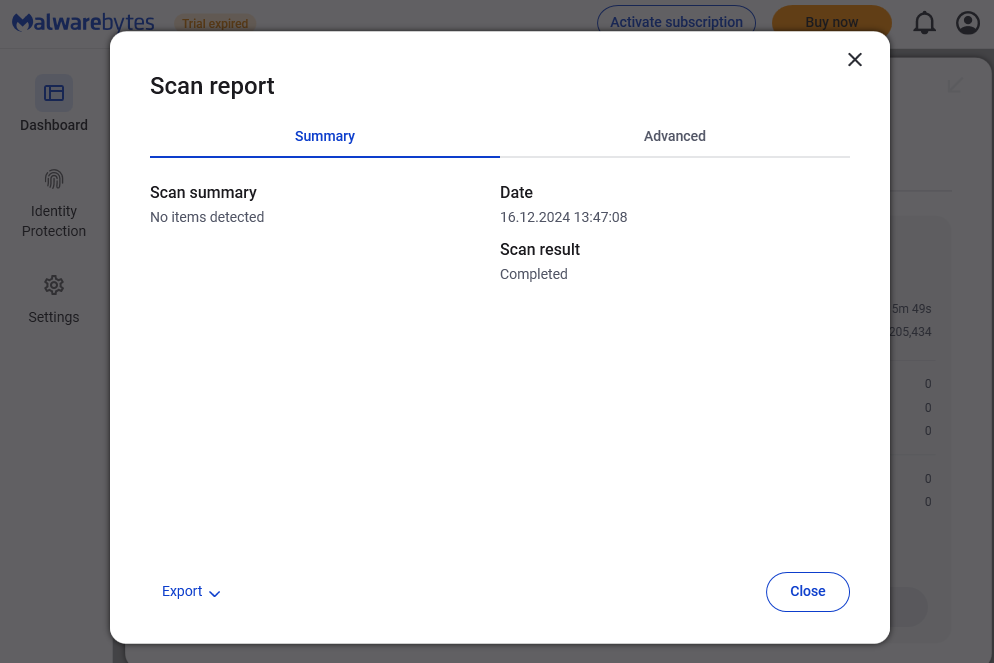Select the Identity Protection label
The height and width of the screenshot is (663, 994).
[x=54, y=221]
